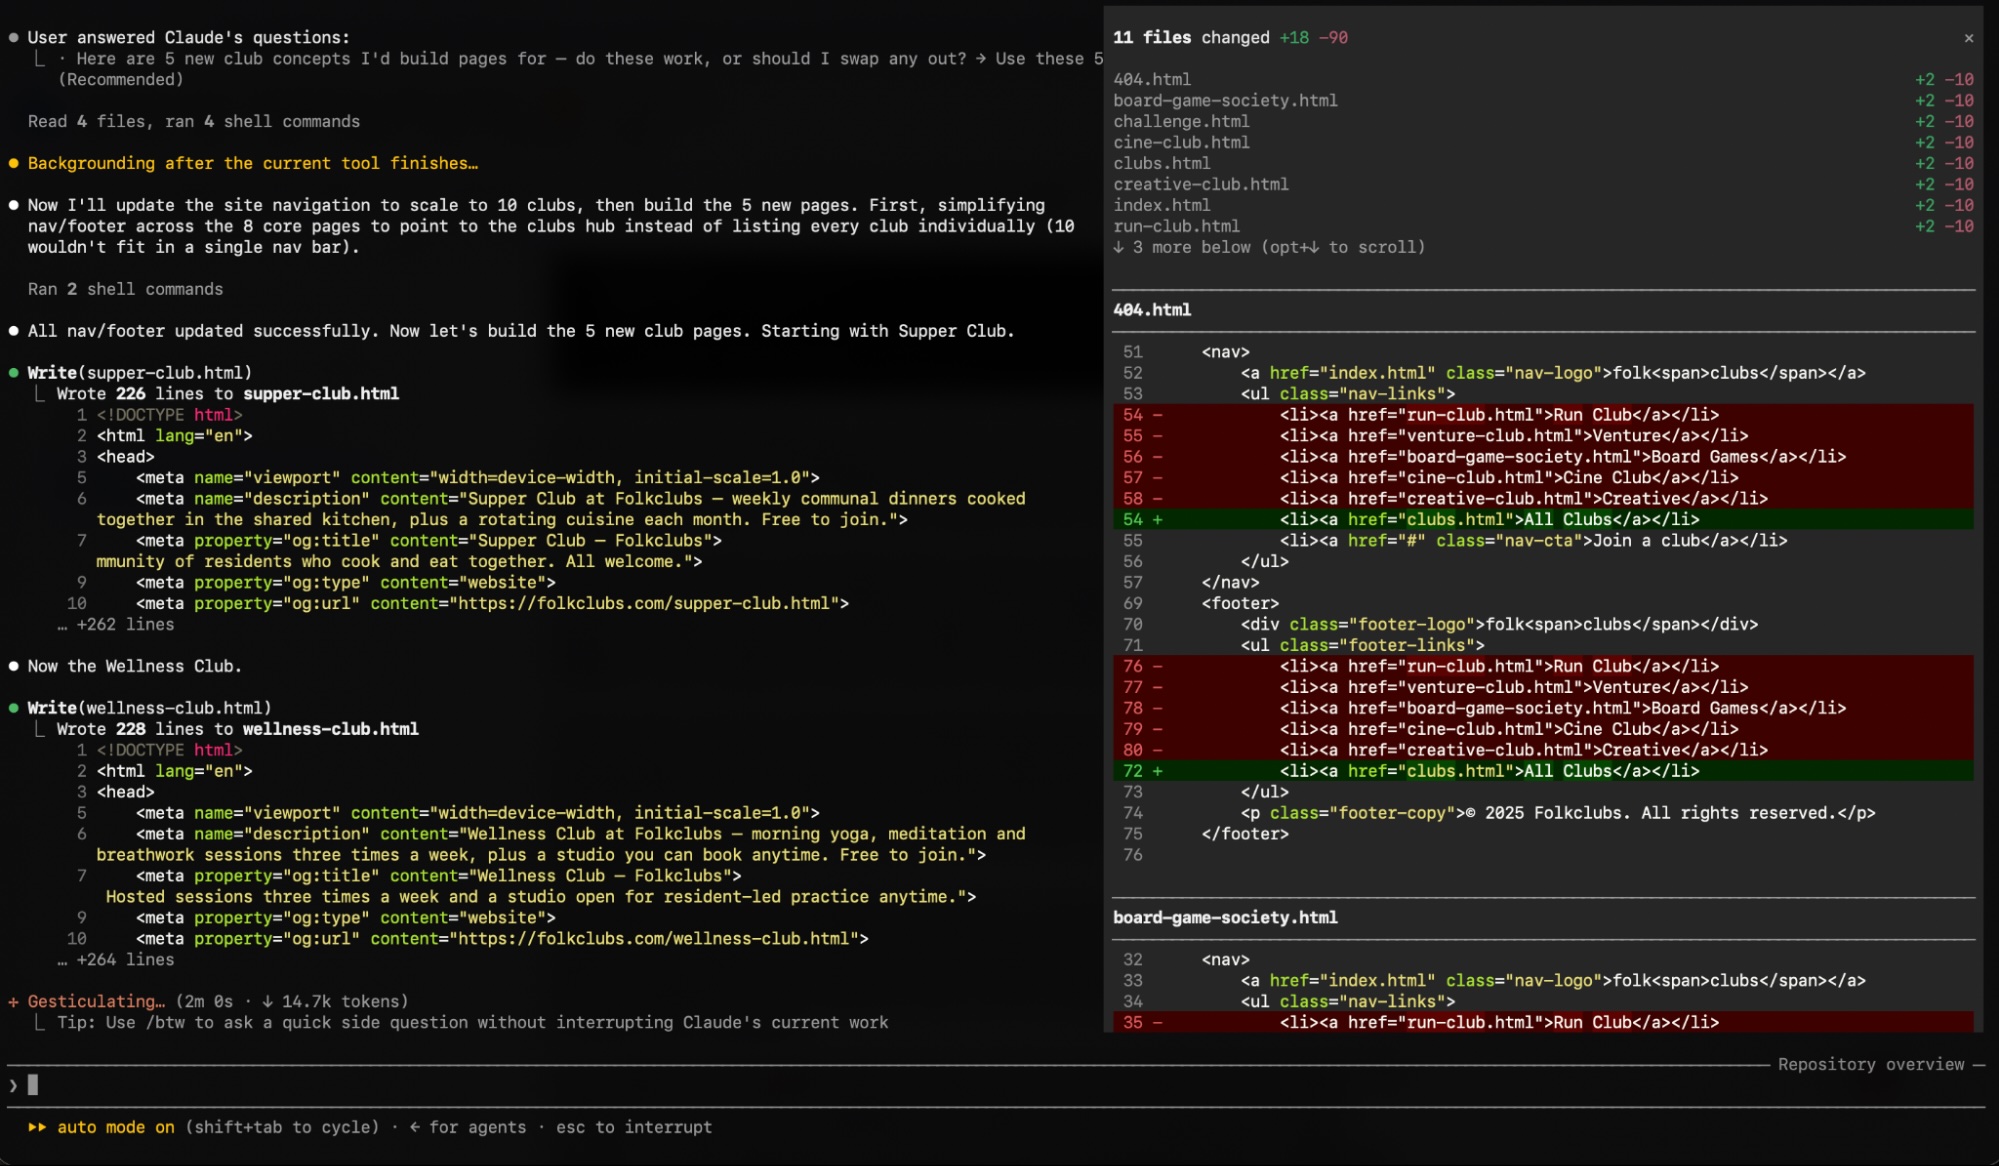Click the 'Gesticulating…' status text
Image resolution: width=1999 pixels, height=1166 pixels.
point(96,1001)
